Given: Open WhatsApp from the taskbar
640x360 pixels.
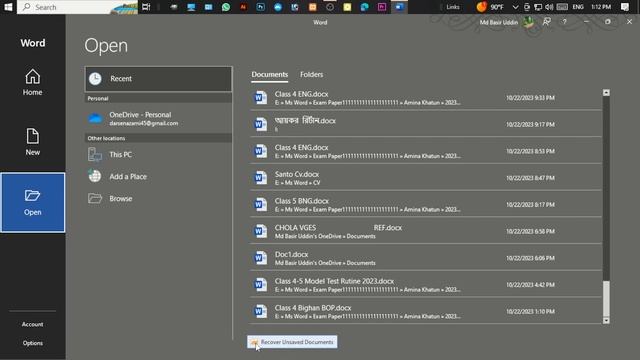Looking at the screenshot, I should pyautogui.click(x=226, y=7).
